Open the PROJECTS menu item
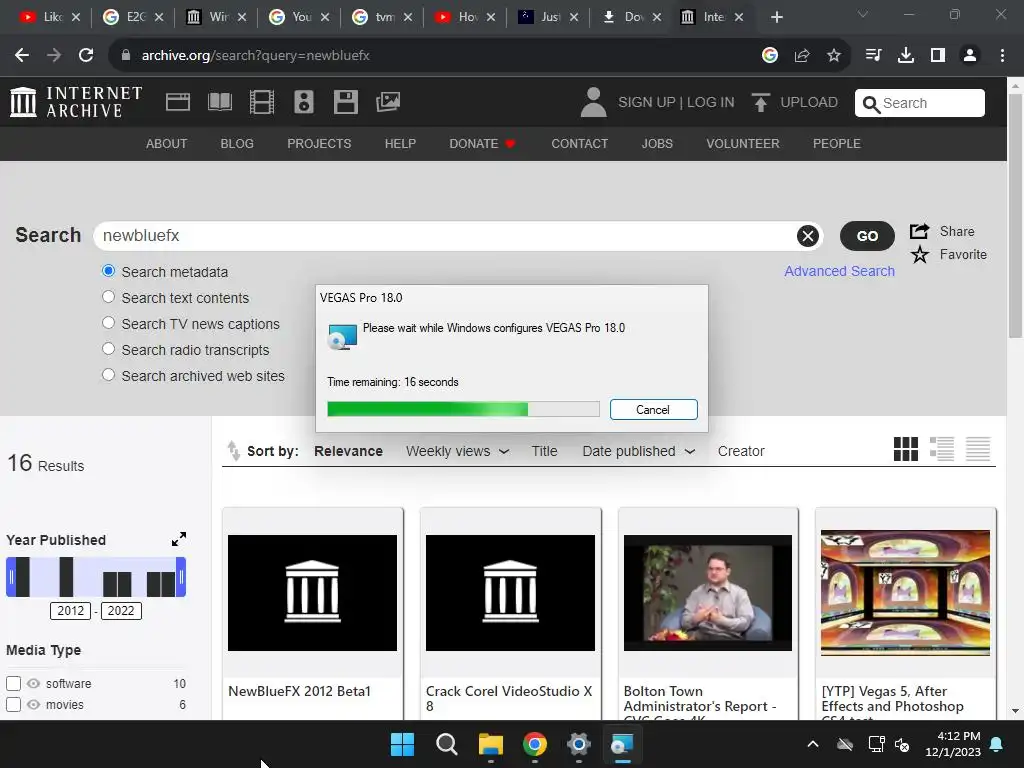Screen dimensions: 1024x768 [x=319, y=144]
